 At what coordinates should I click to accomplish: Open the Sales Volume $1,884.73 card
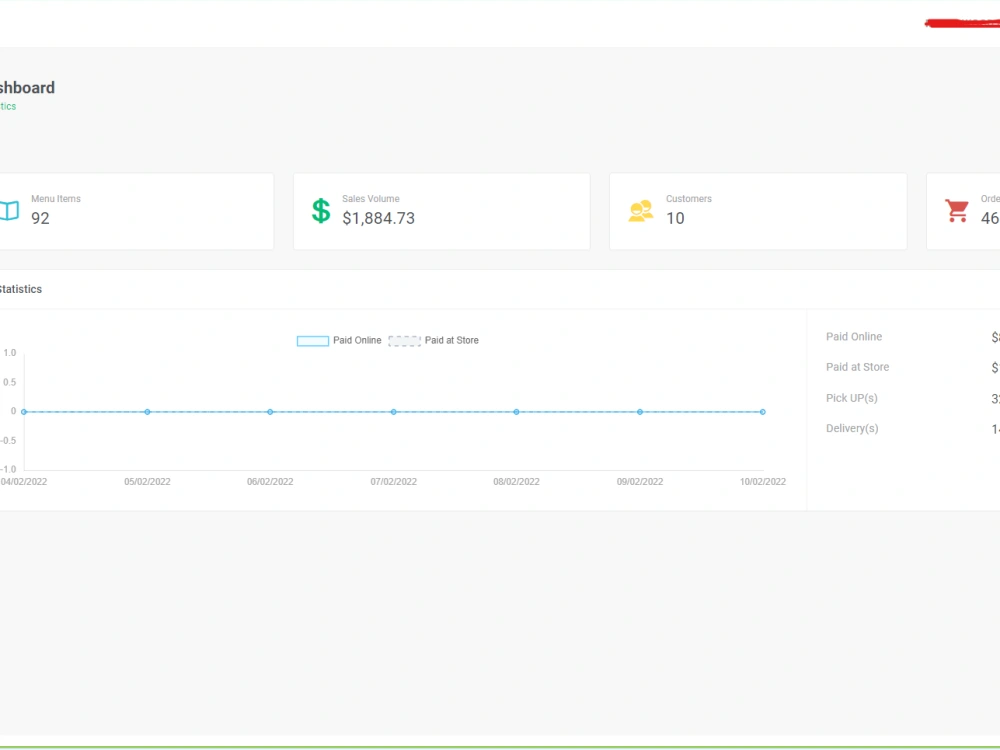(x=441, y=211)
